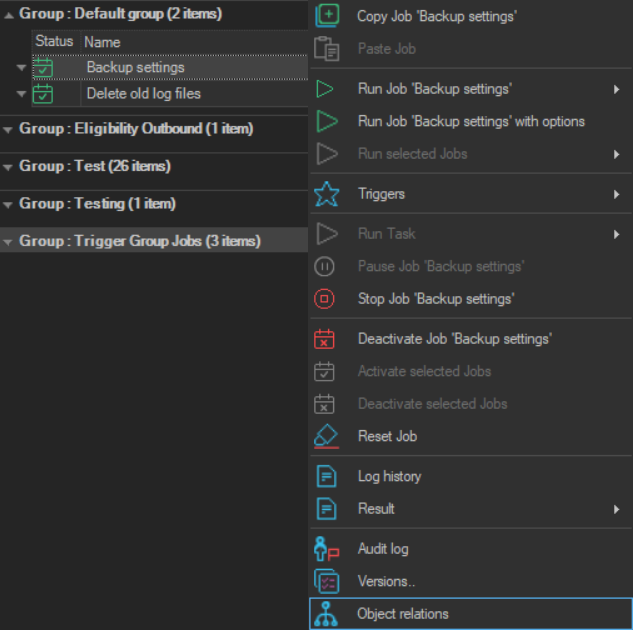Select Run Job 'Backup settings' with options

[470, 122]
